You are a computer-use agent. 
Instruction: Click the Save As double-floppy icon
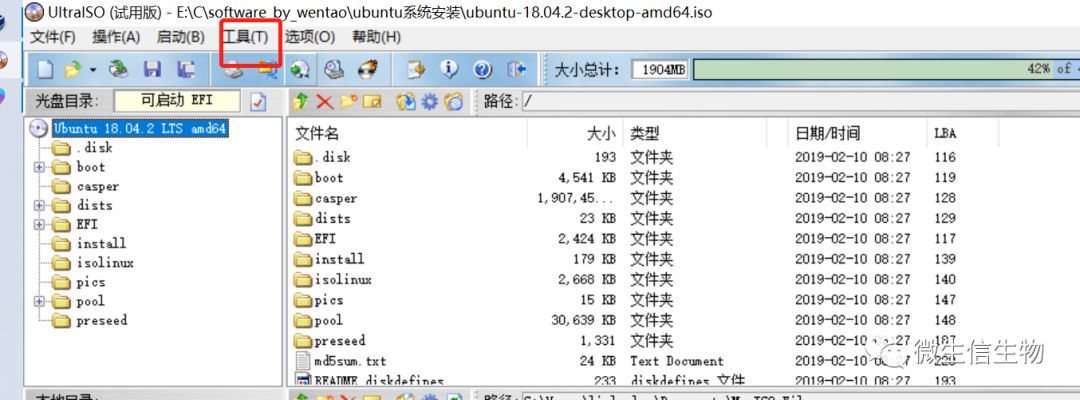tap(185, 69)
